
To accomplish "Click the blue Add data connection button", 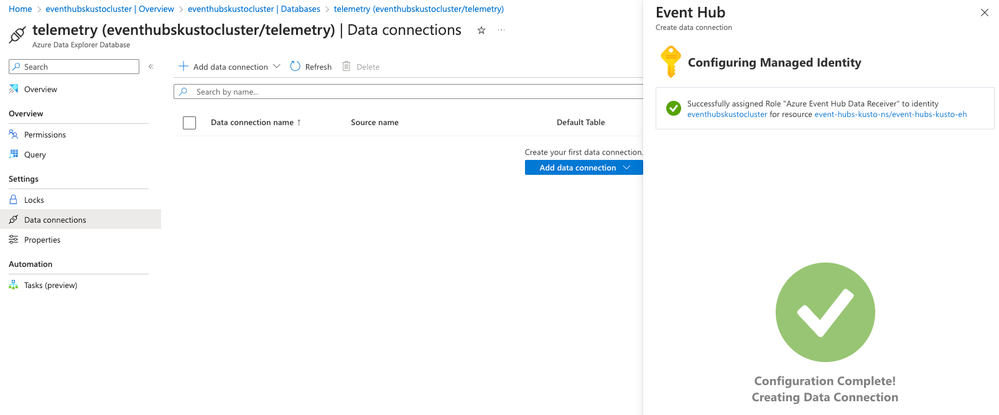I will click(584, 168).
